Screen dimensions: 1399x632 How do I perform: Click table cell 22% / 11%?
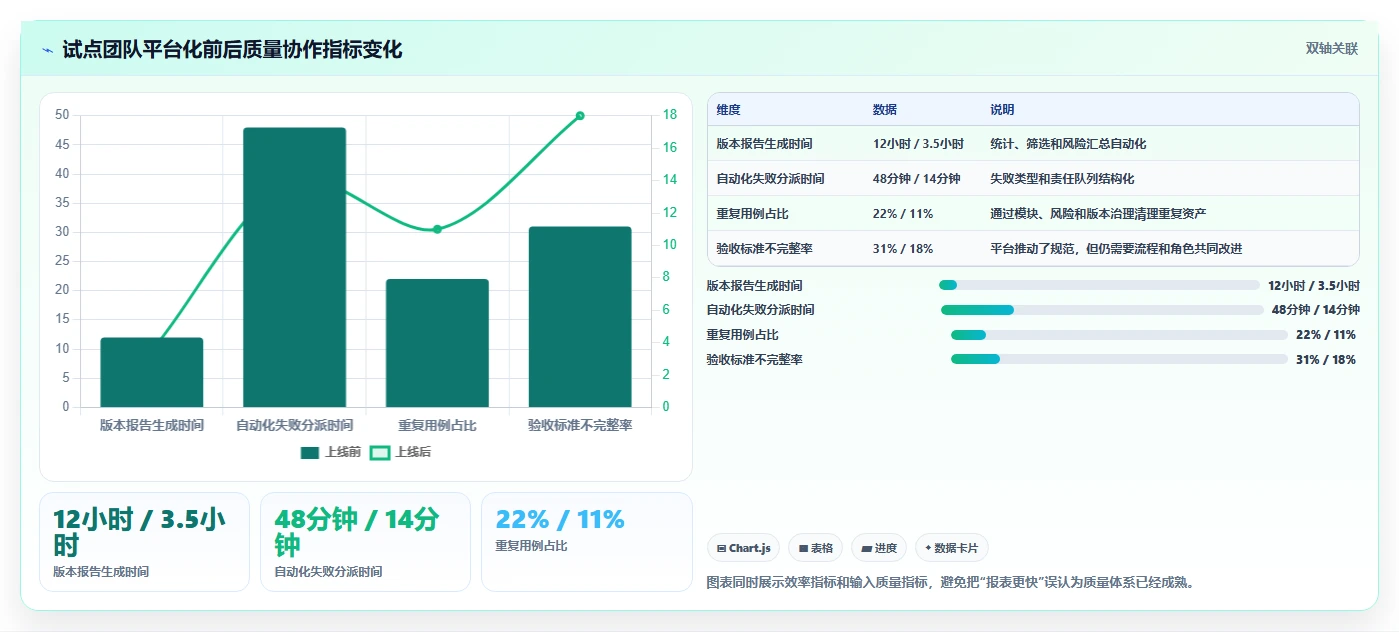[x=902, y=214]
